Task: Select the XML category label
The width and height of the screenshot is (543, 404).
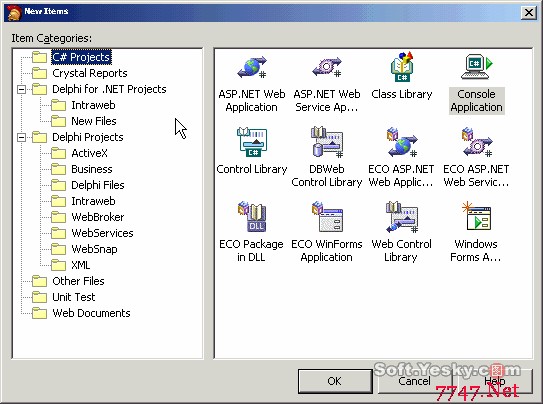Action: click(x=81, y=265)
